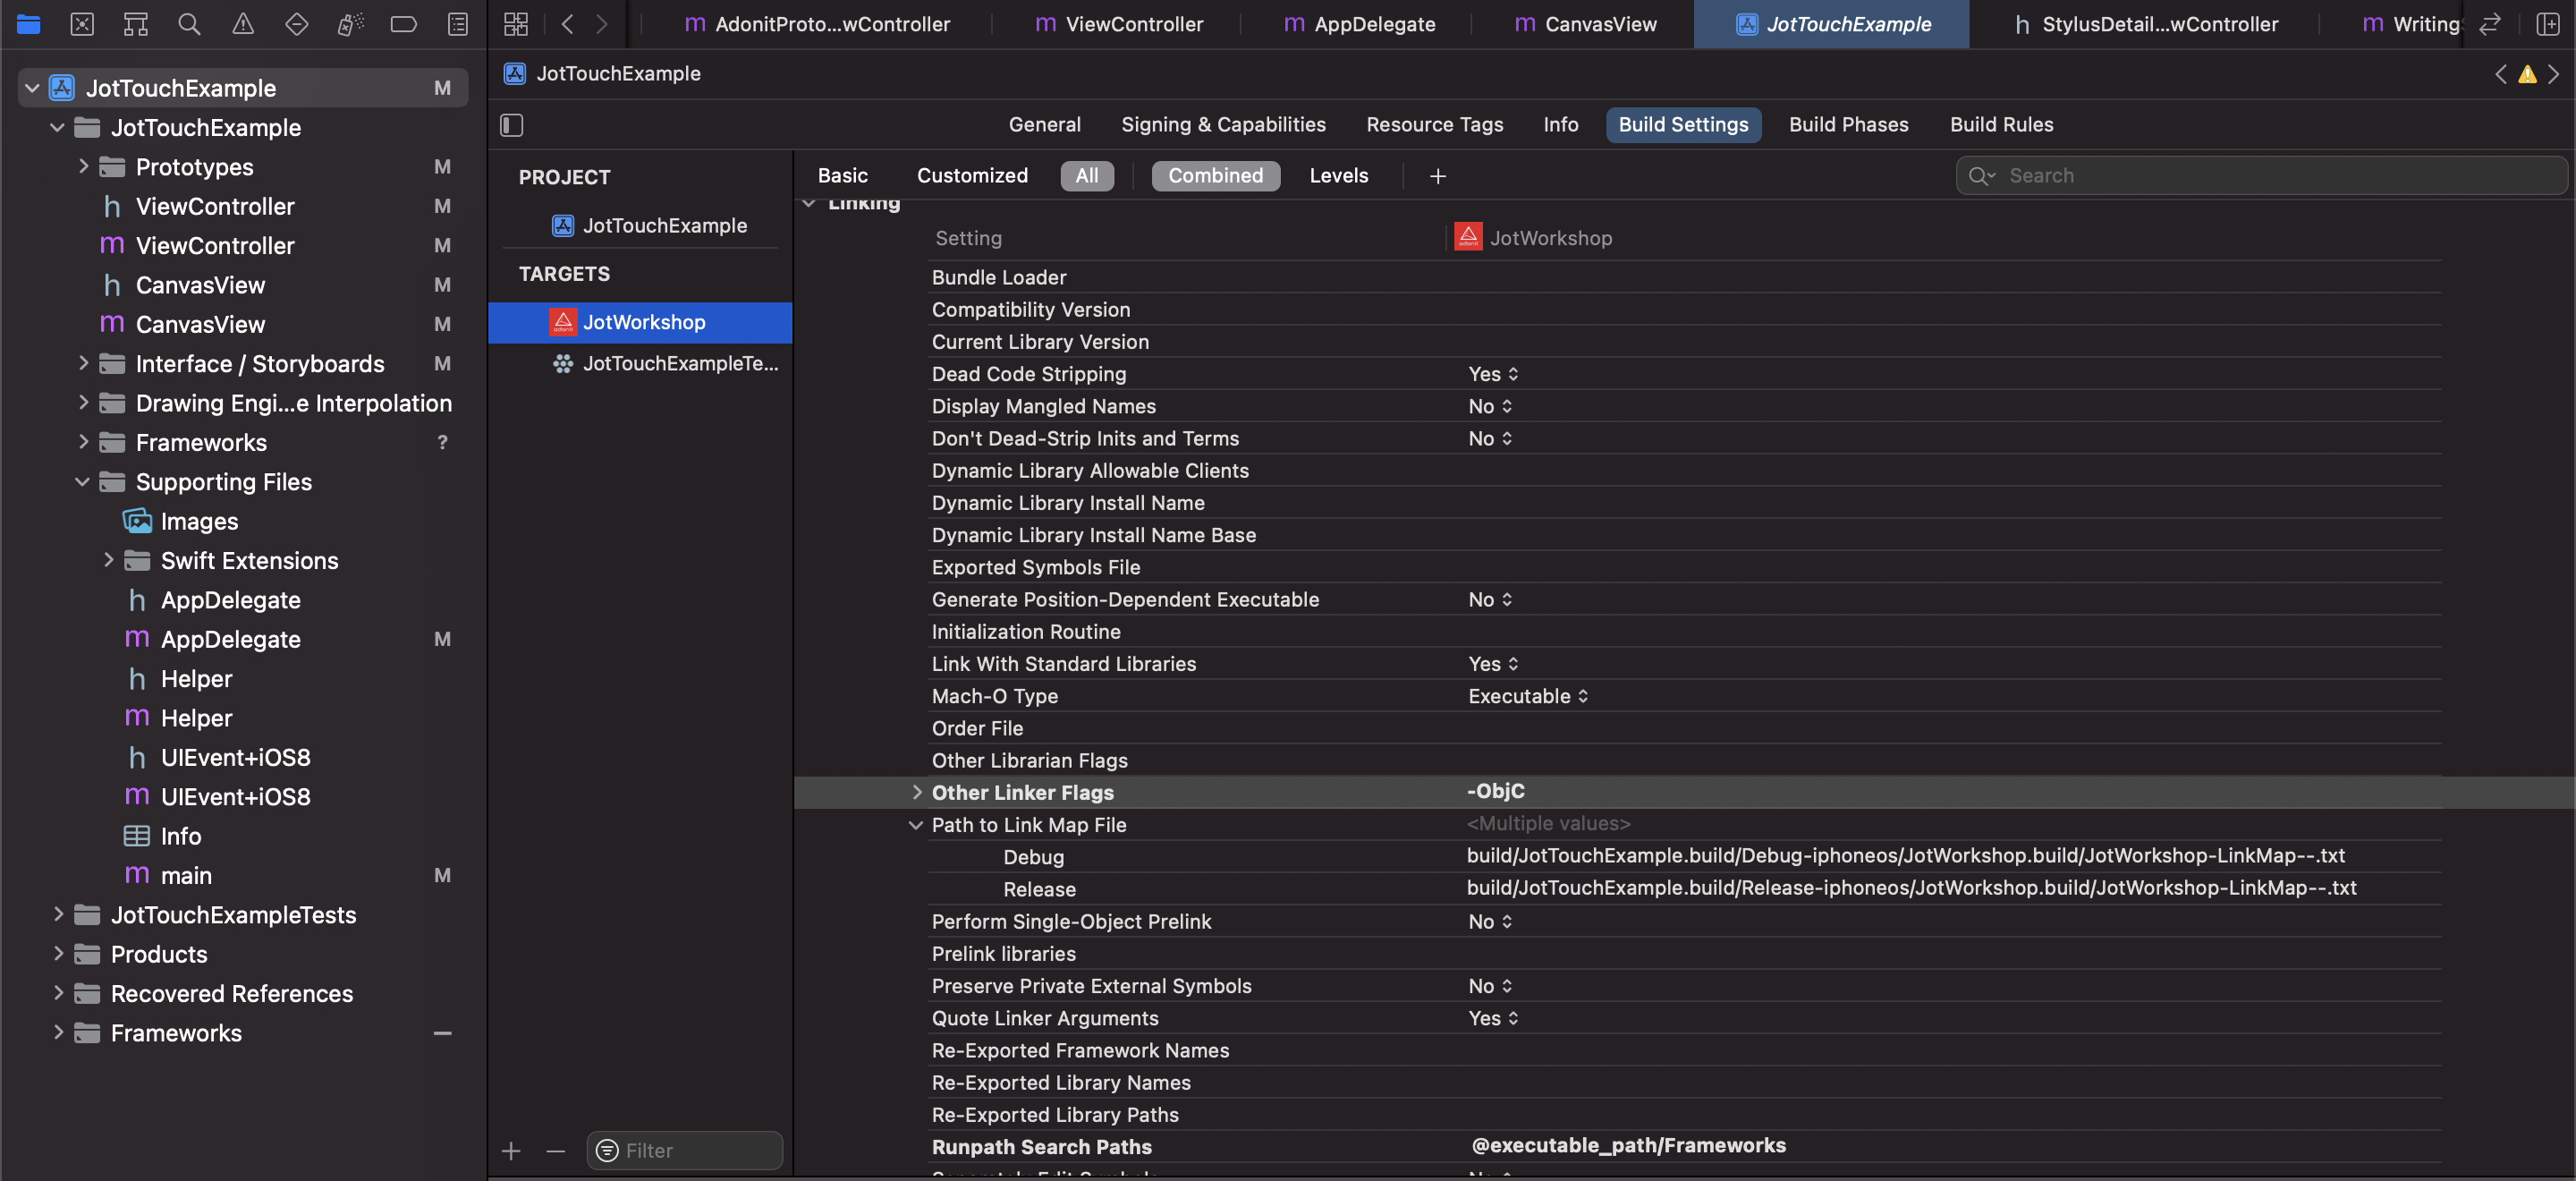Open the Find navigator magnifier icon
The height and width of the screenshot is (1181, 2576).
tap(189, 24)
